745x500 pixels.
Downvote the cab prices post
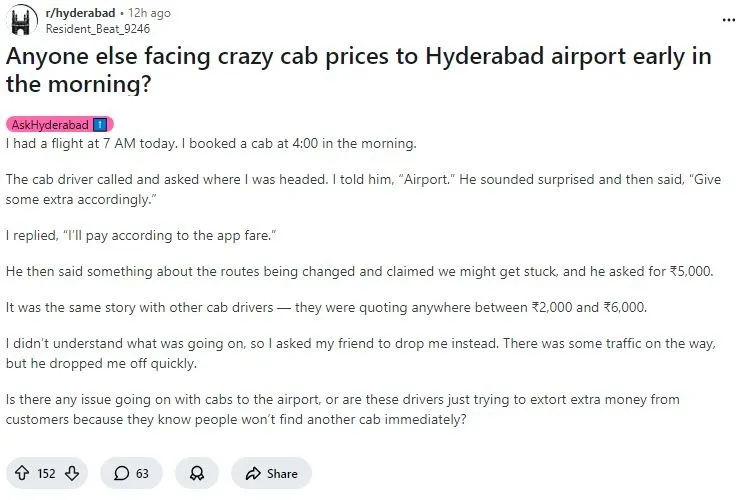point(71,473)
